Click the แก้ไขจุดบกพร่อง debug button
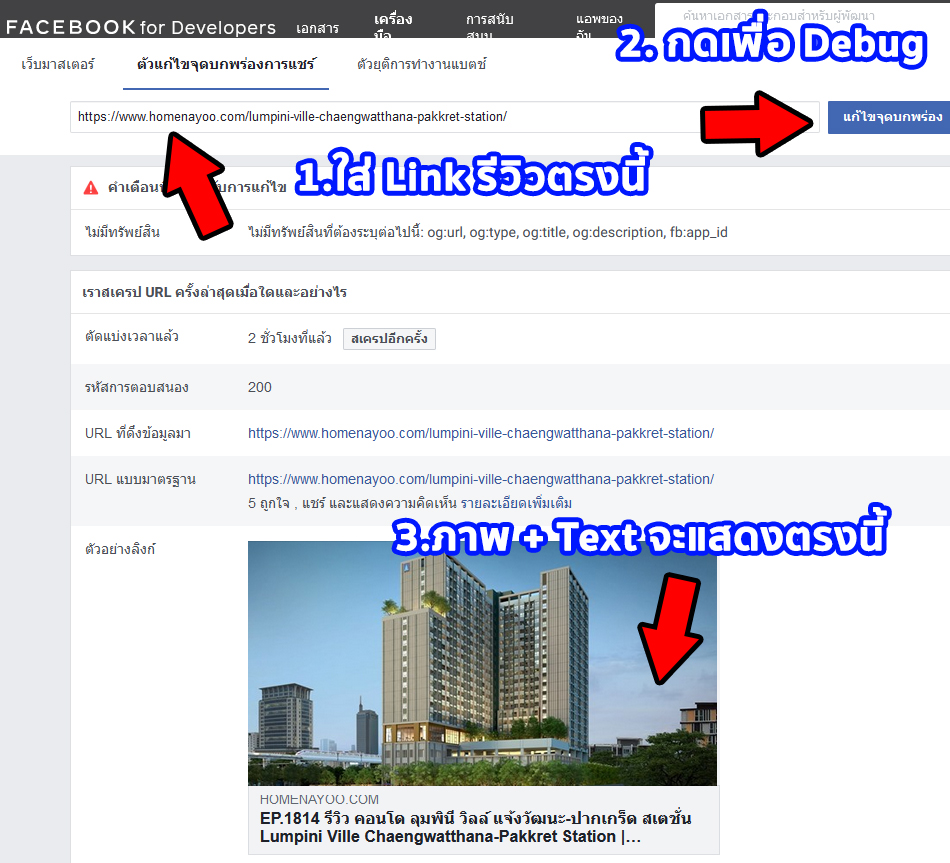950x863 pixels. (889, 117)
